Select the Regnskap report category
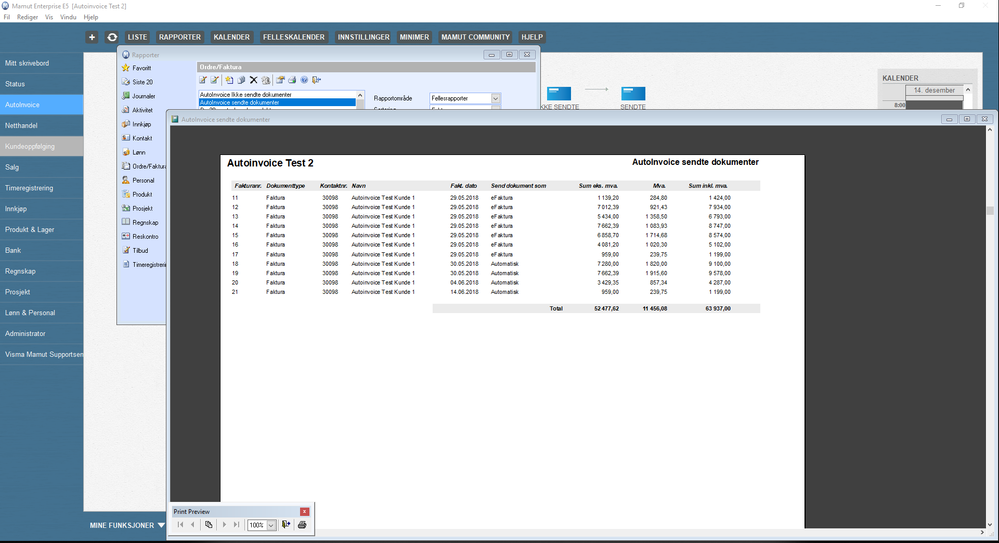 tap(144, 222)
